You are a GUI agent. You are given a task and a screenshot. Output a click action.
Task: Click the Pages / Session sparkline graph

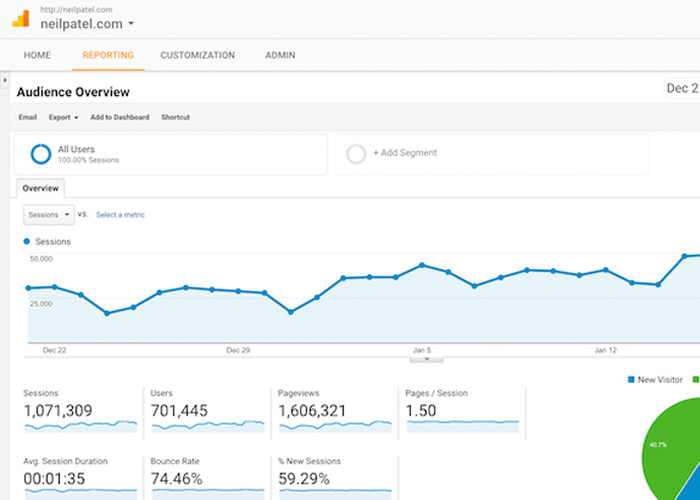coord(462,425)
